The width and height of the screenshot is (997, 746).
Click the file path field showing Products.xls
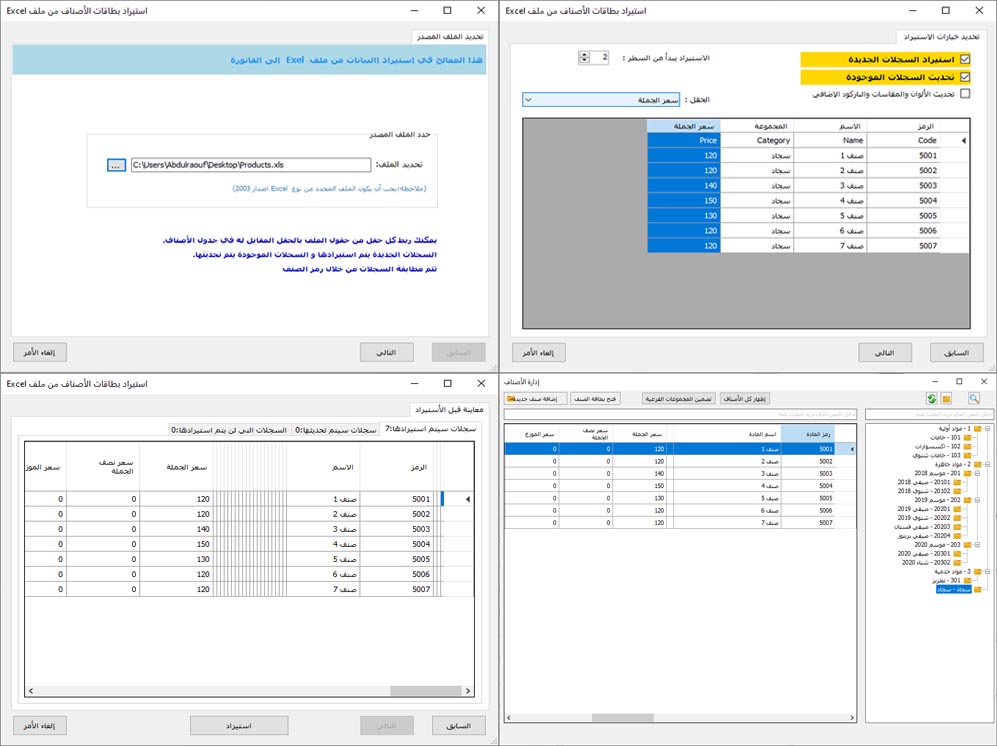251,165
